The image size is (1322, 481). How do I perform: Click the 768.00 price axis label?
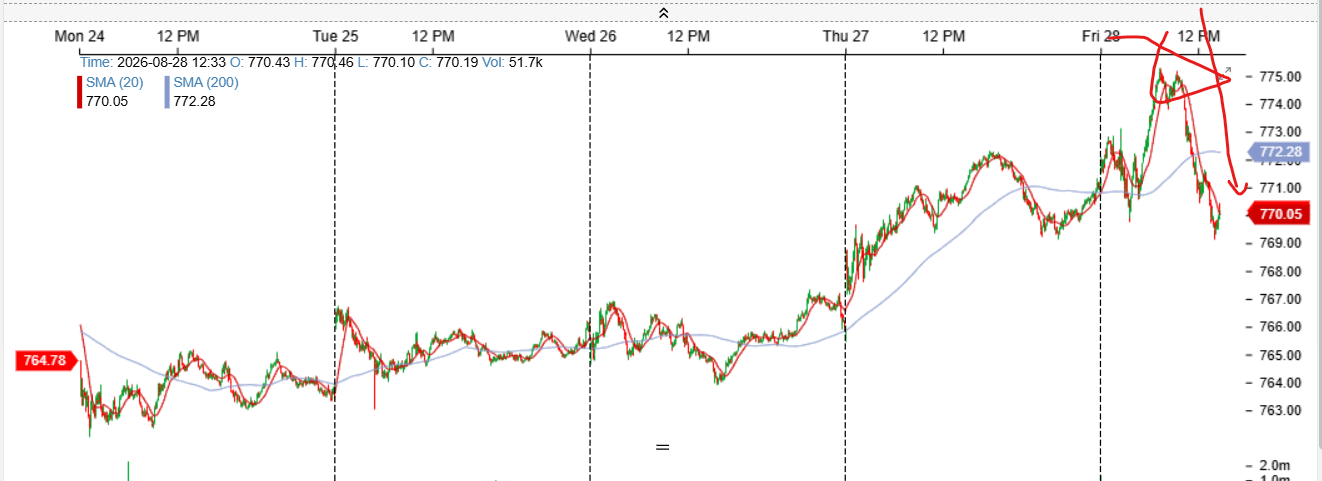pyautogui.click(x=1280, y=271)
